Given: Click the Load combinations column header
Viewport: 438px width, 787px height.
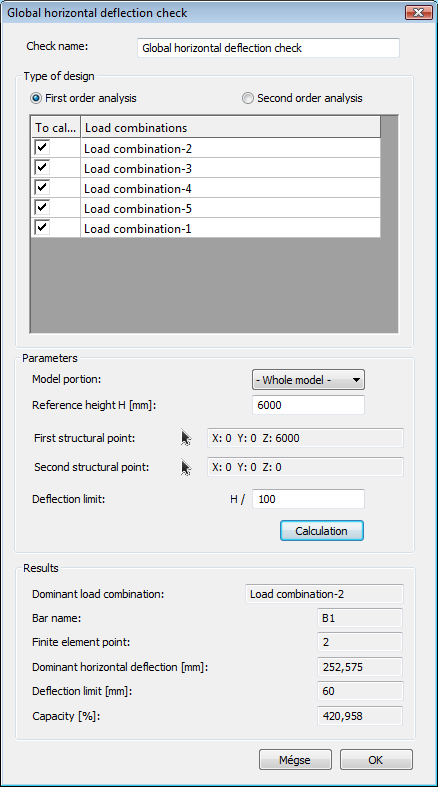Looking at the screenshot, I should [x=230, y=127].
